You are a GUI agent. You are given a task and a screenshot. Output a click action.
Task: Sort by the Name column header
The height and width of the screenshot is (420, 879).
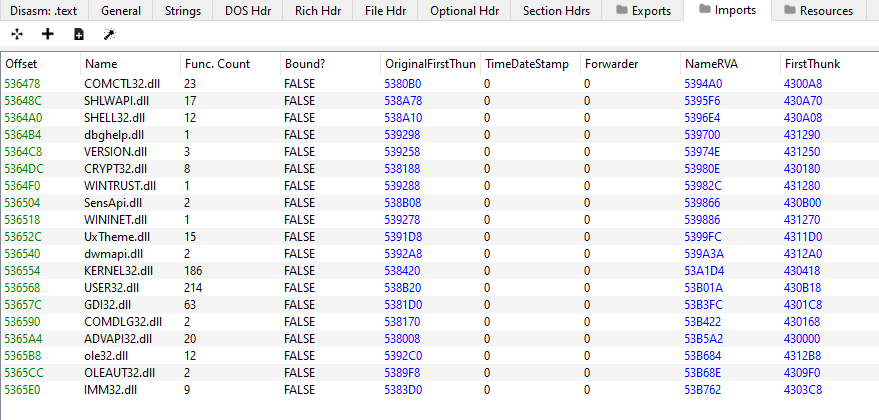tap(131, 64)
